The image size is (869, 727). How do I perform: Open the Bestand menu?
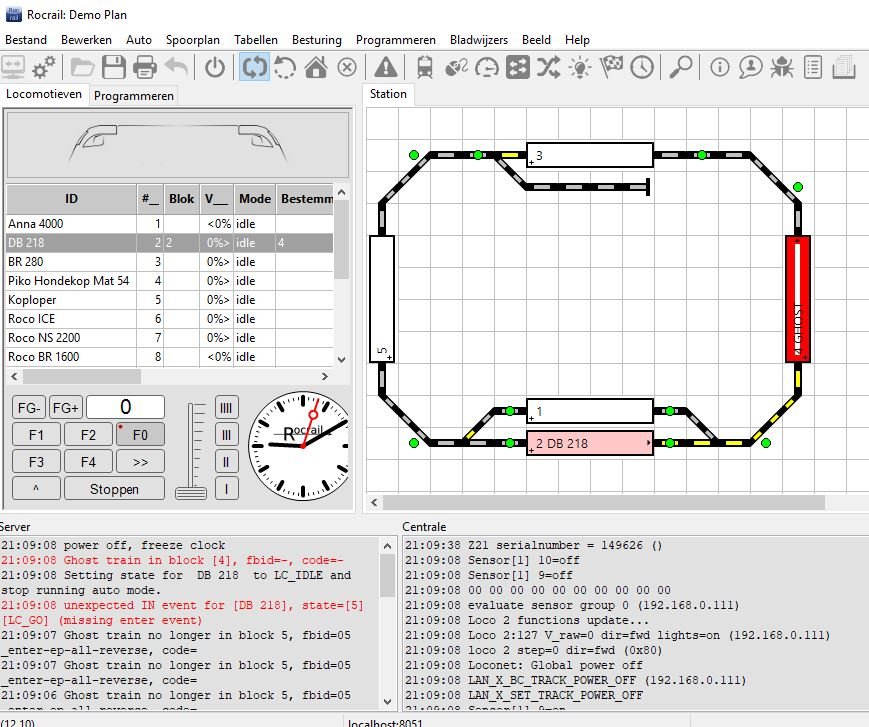(25, 40)
